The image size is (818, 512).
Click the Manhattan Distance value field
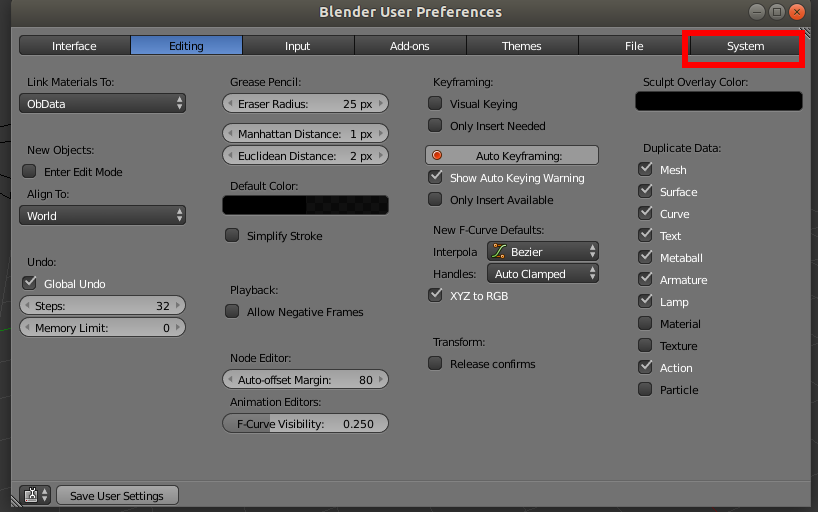pyautogui.click(x=305, y=134)
